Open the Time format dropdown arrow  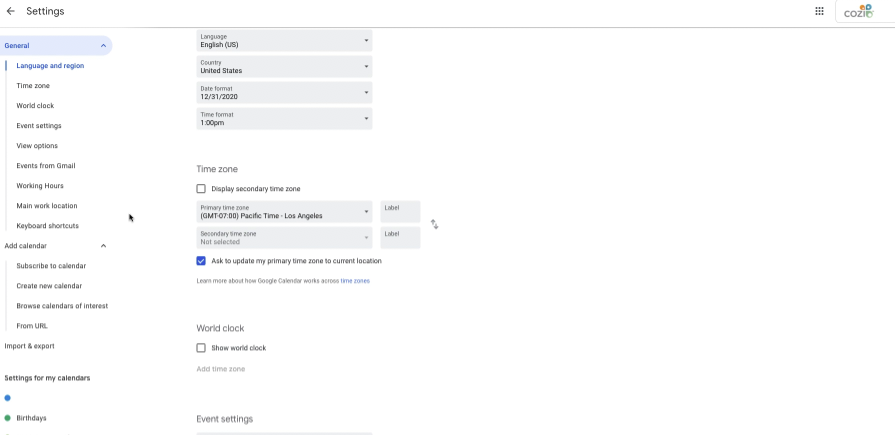(x=366, y=119)
